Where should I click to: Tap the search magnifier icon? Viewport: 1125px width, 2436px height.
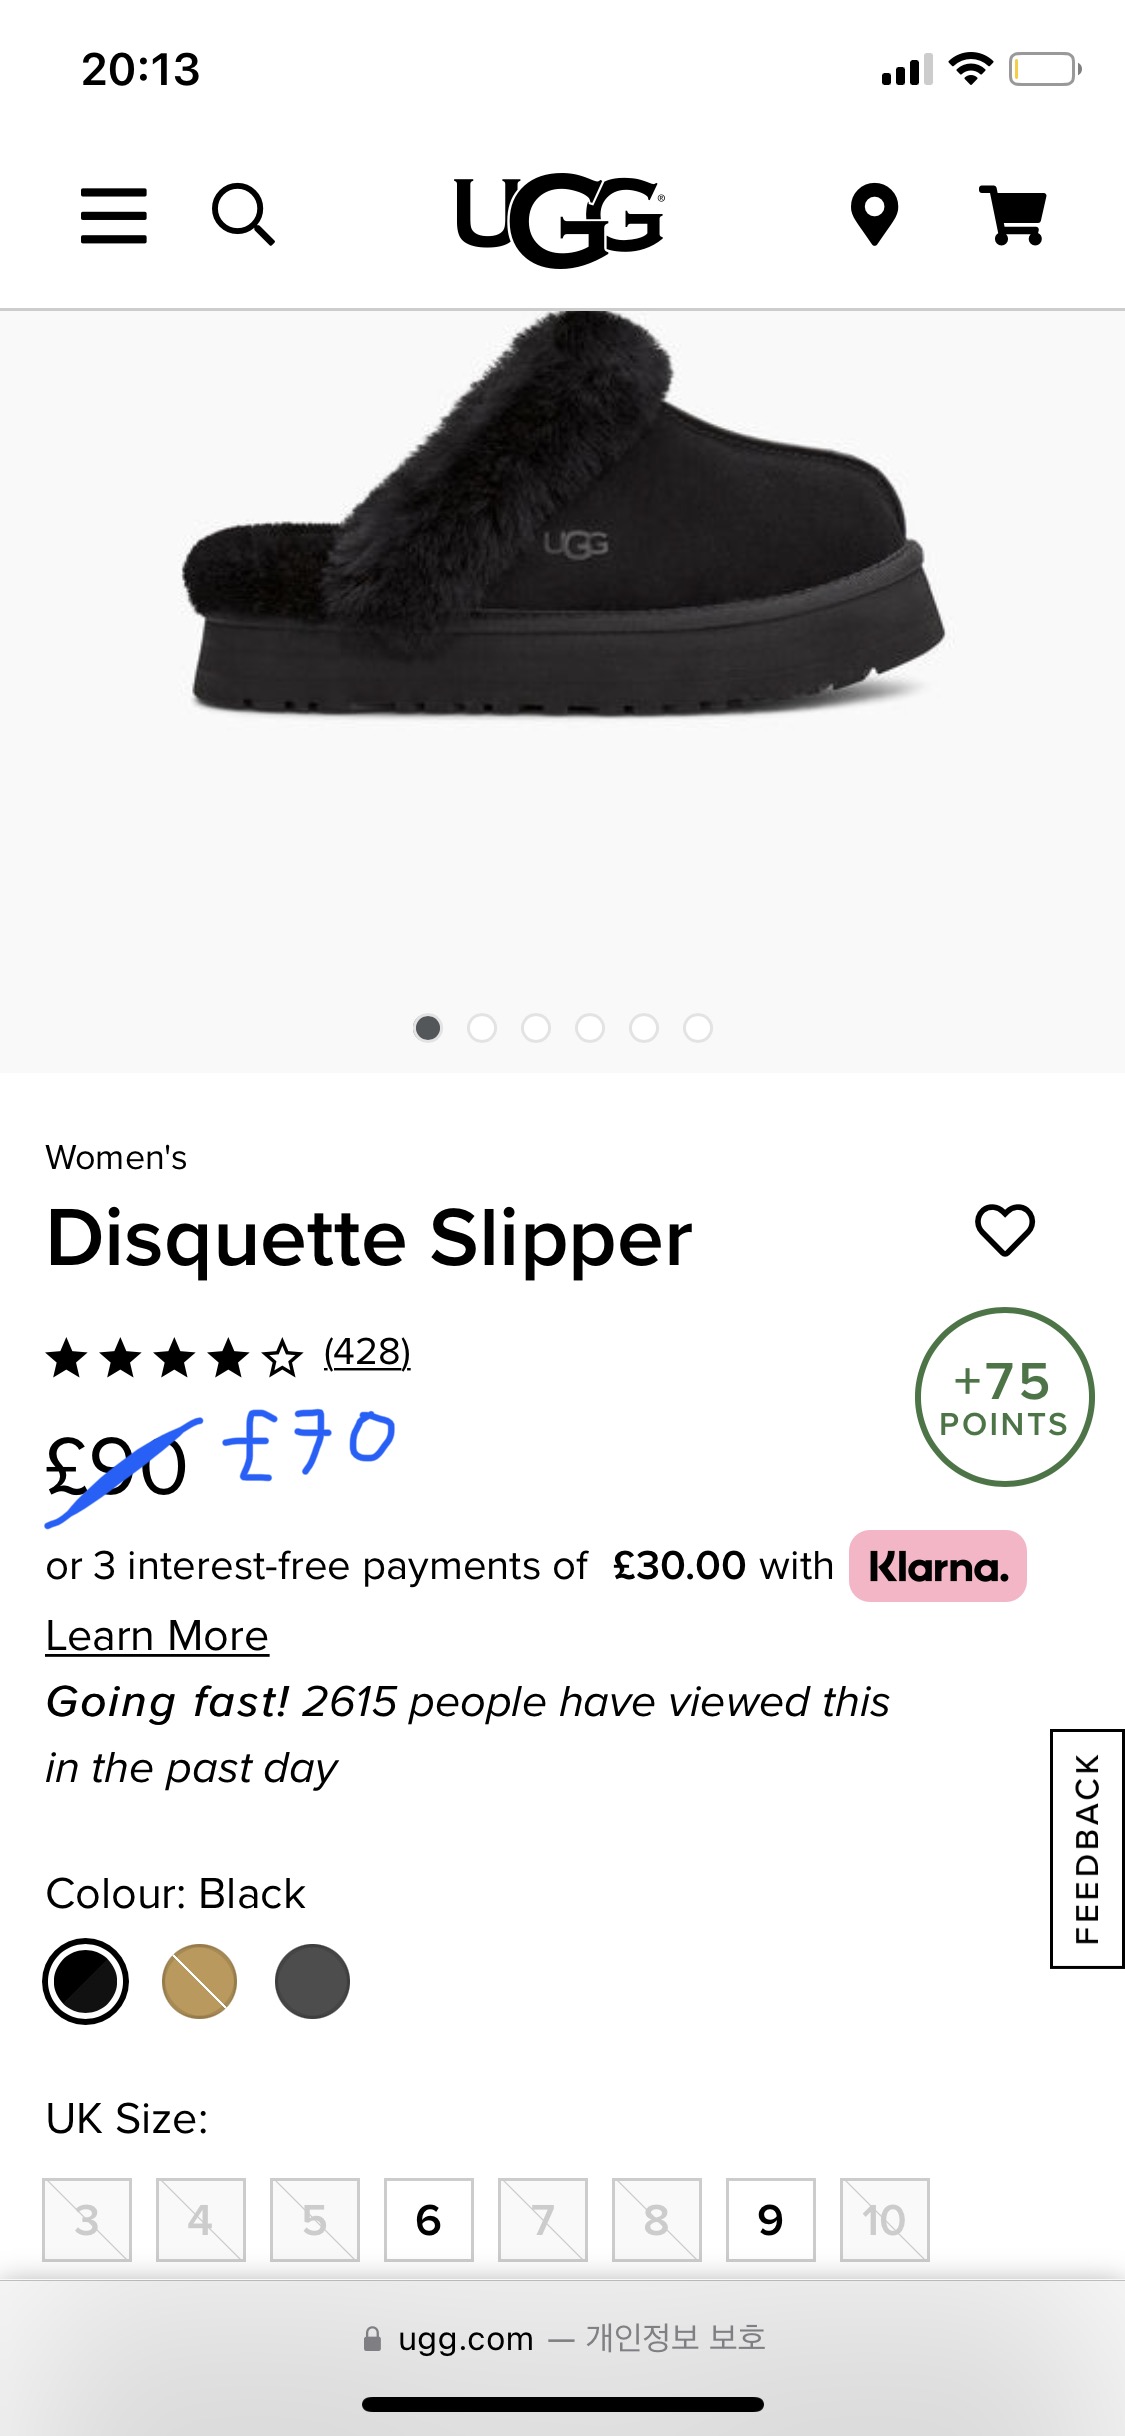click(x=243, y=214)
